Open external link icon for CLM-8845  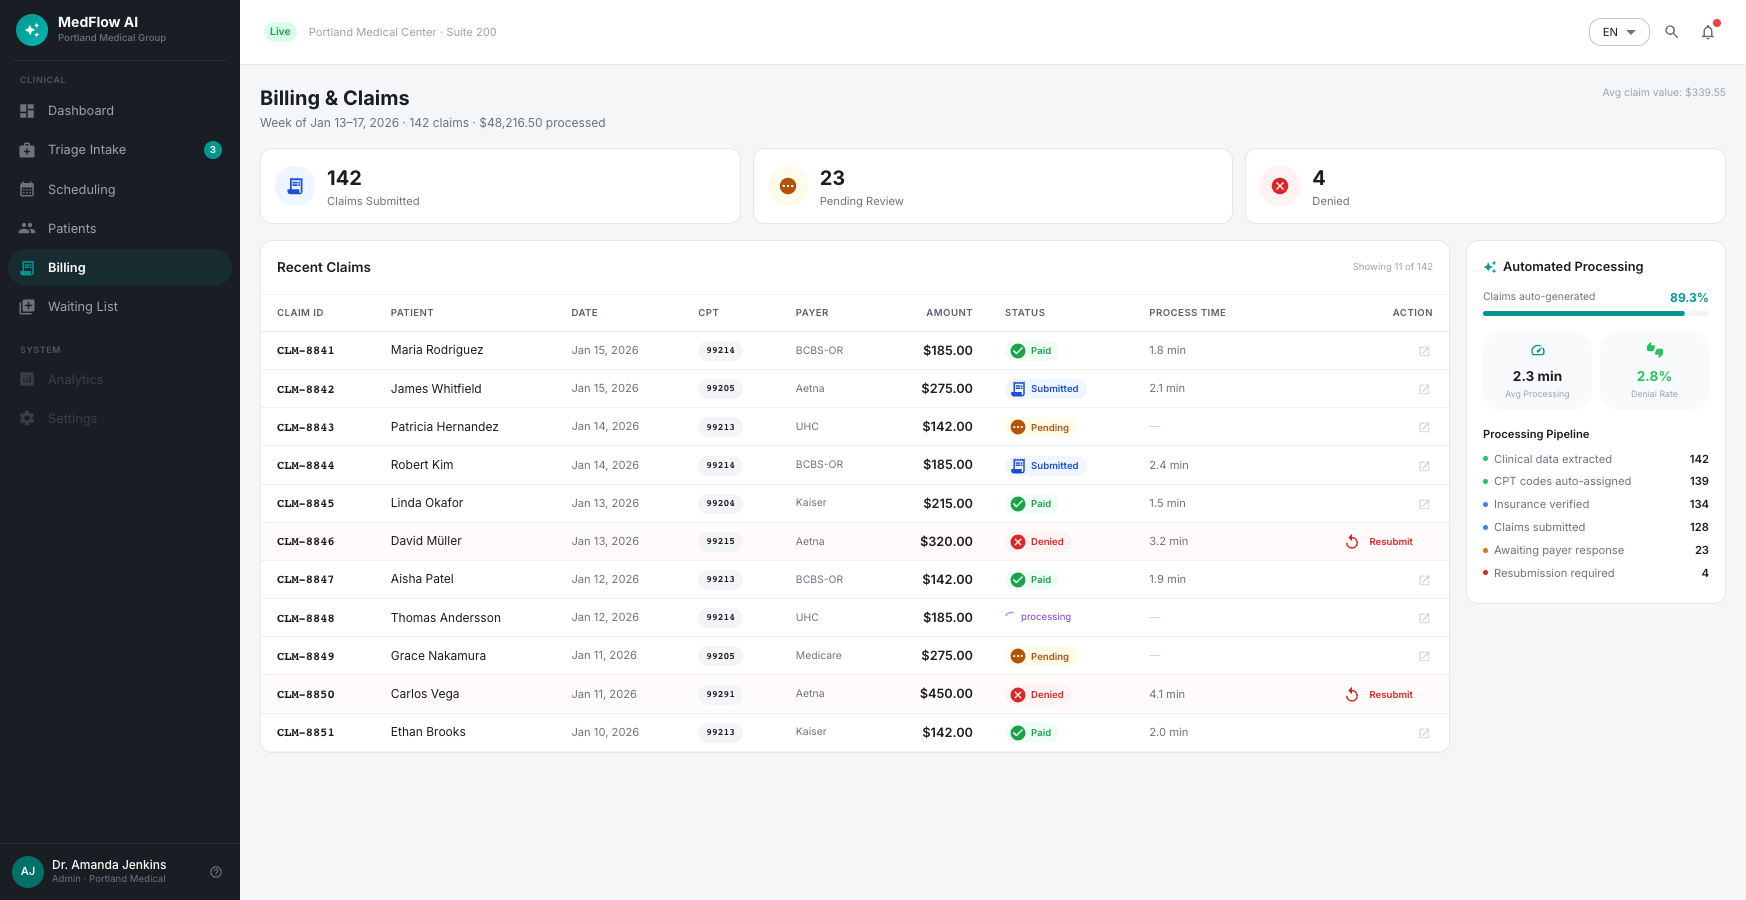(x=1424, y=504)
